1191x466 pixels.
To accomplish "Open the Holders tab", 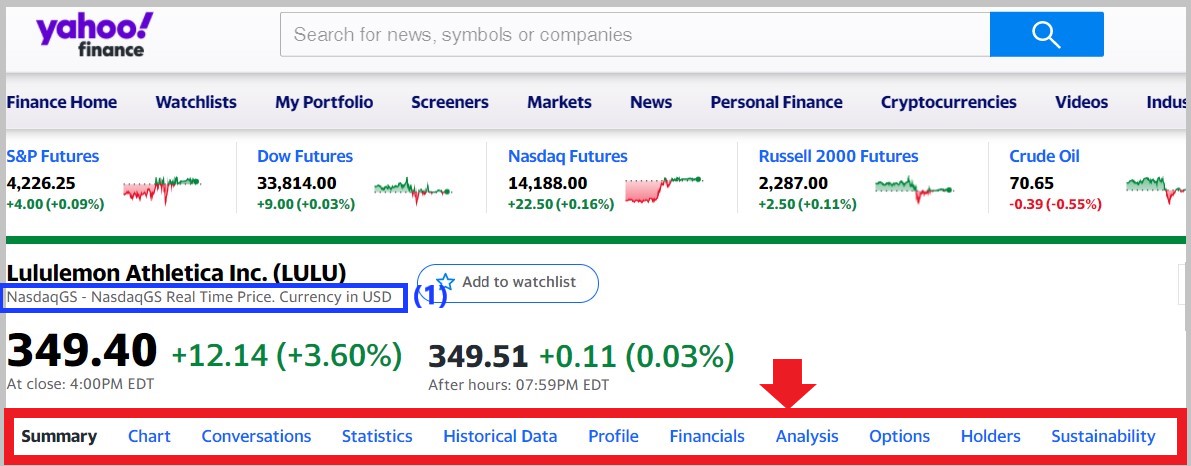I will [990, 436].
